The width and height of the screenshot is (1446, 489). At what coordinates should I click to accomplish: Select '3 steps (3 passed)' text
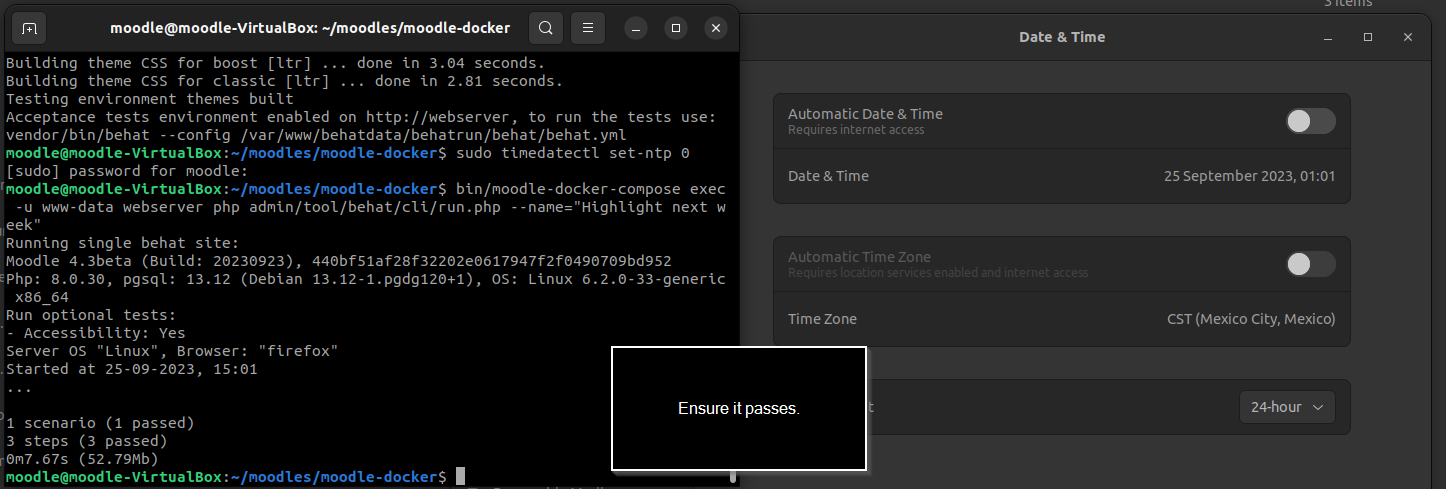87,441
